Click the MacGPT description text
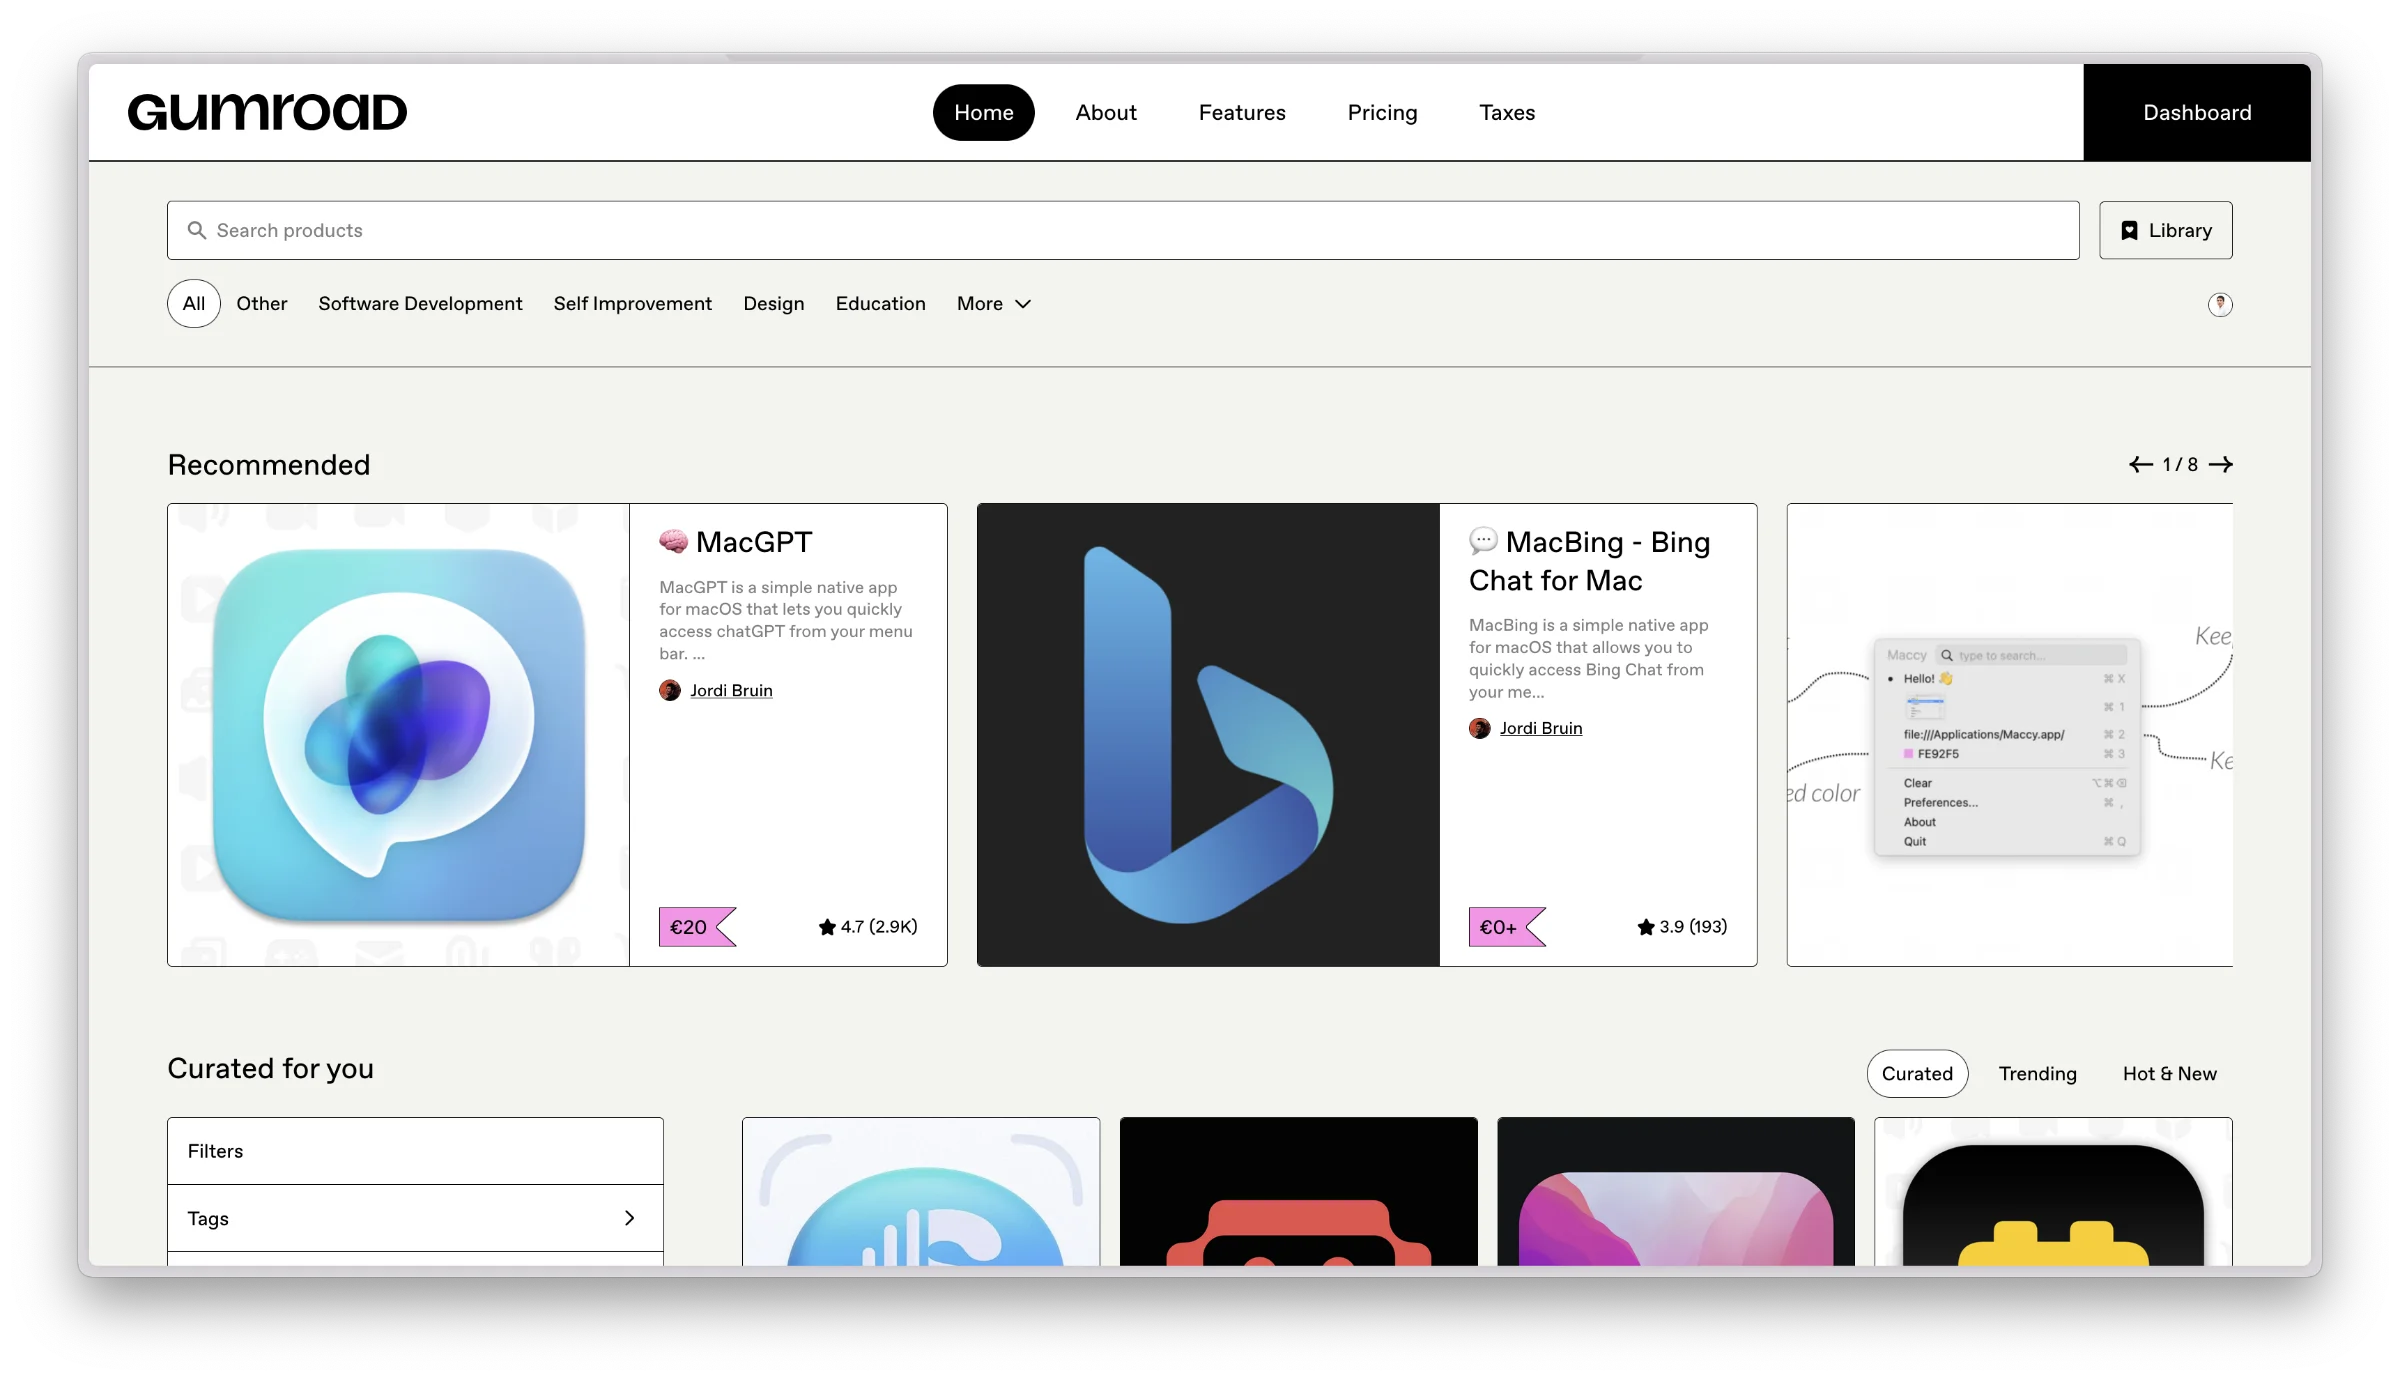 [x=786, y=620]
